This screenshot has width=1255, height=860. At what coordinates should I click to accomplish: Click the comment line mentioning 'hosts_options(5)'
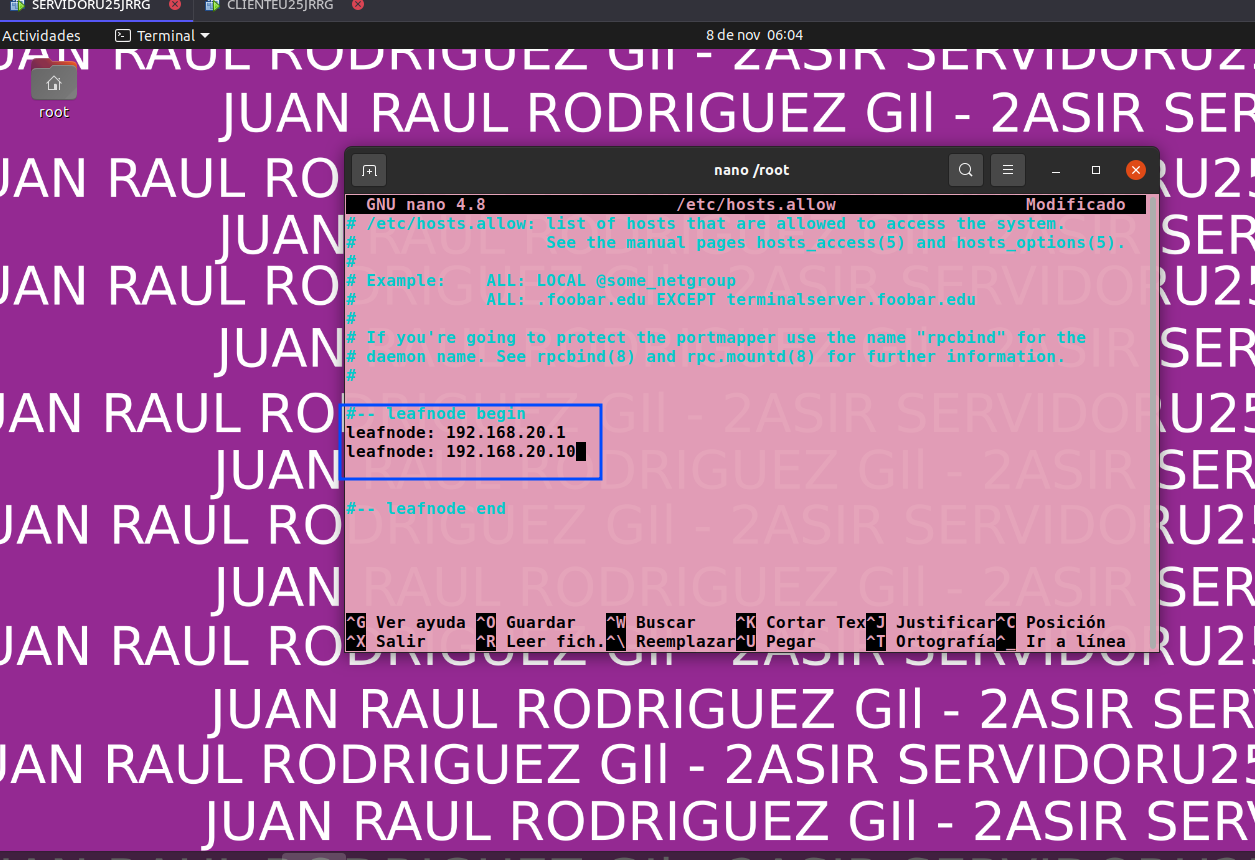click(736, 243)
